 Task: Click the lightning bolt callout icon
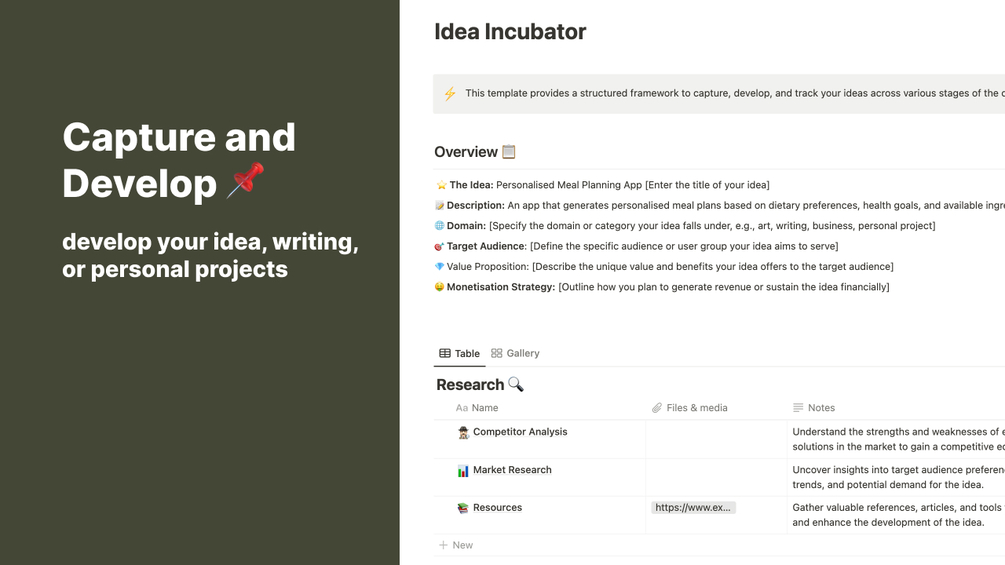coord(450,94)
